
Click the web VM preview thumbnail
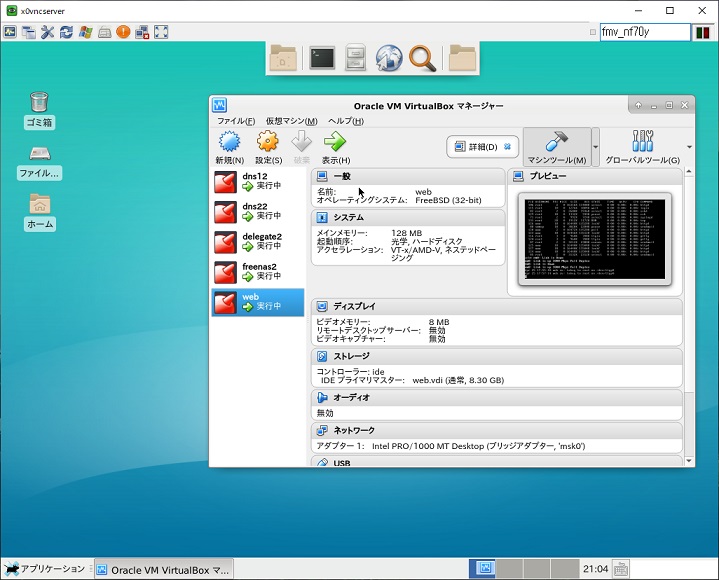(x=595, y=239)
